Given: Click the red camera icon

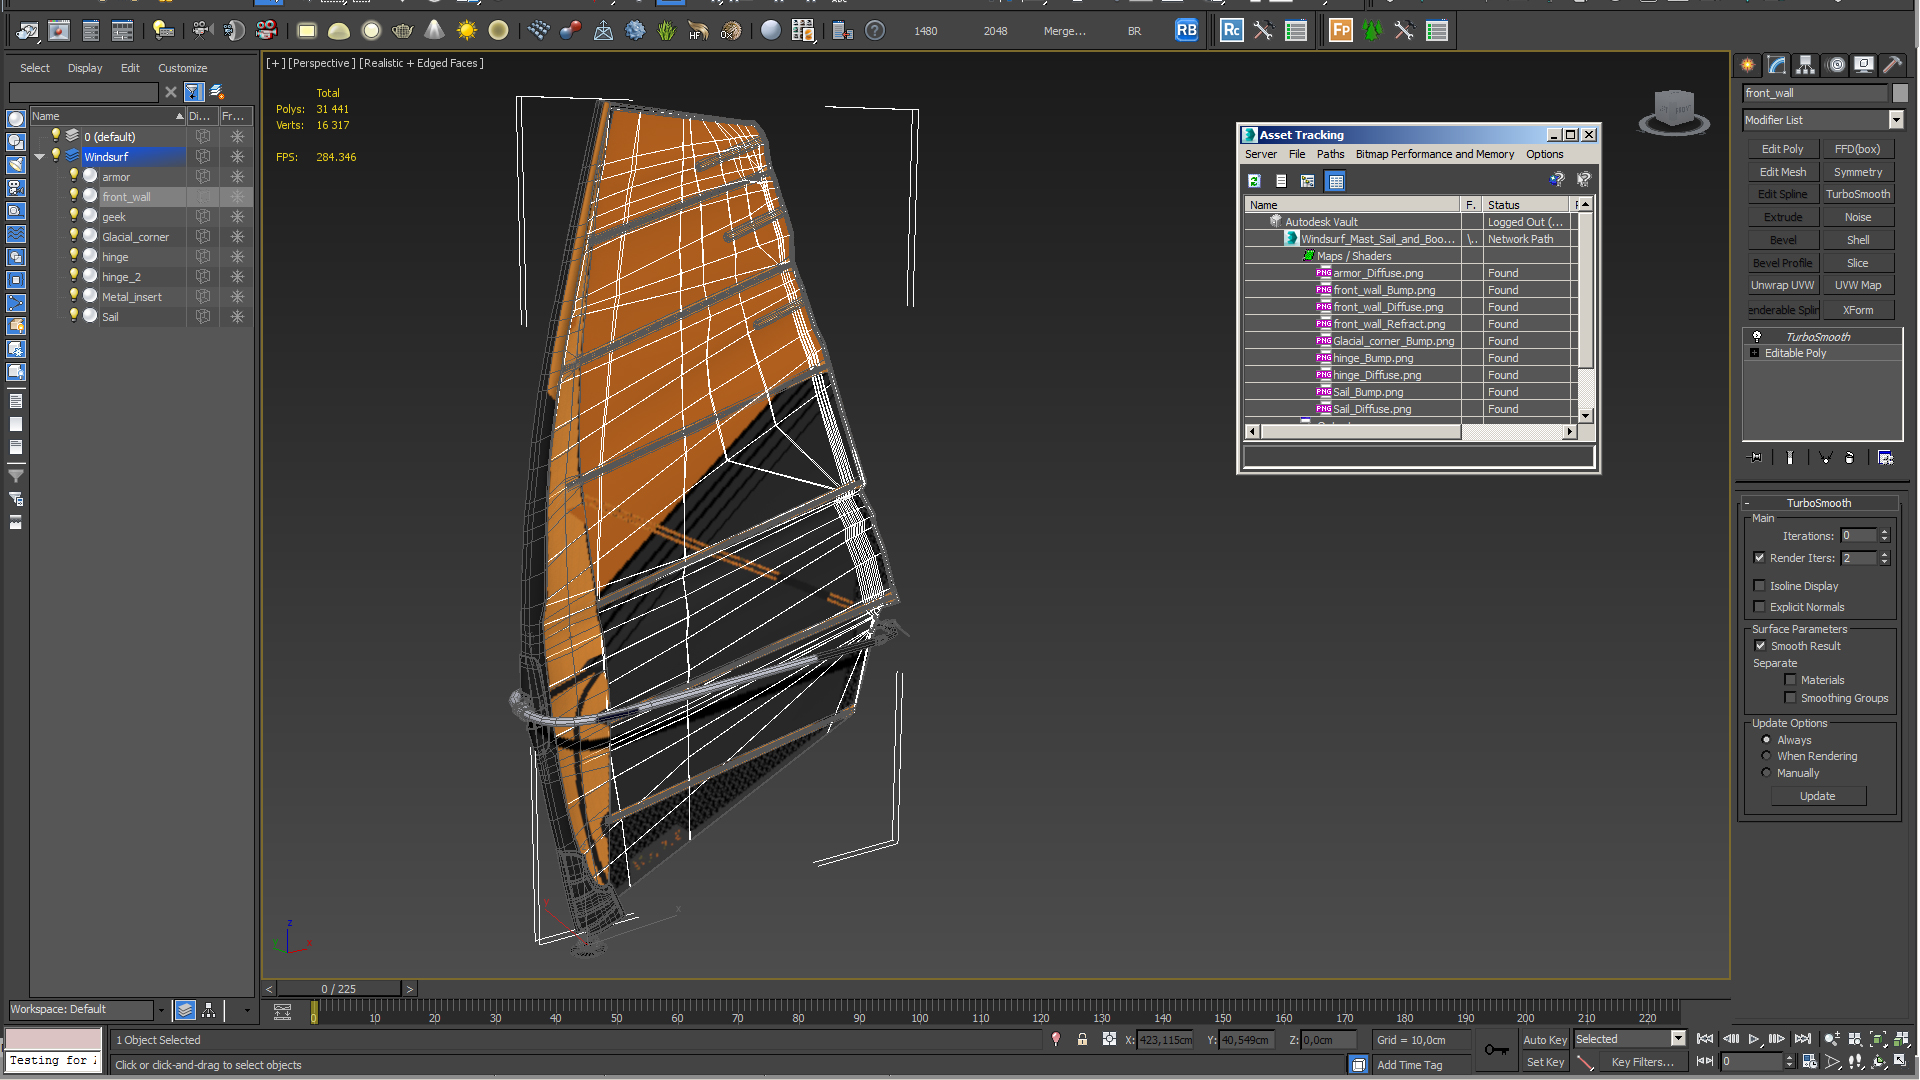Looking at the screenshot, I should [266, 31].
